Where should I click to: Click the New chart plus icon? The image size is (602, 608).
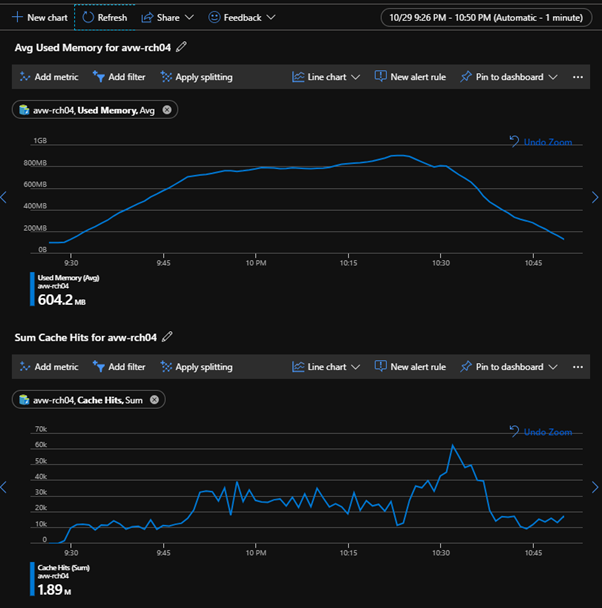coord(17,17)
